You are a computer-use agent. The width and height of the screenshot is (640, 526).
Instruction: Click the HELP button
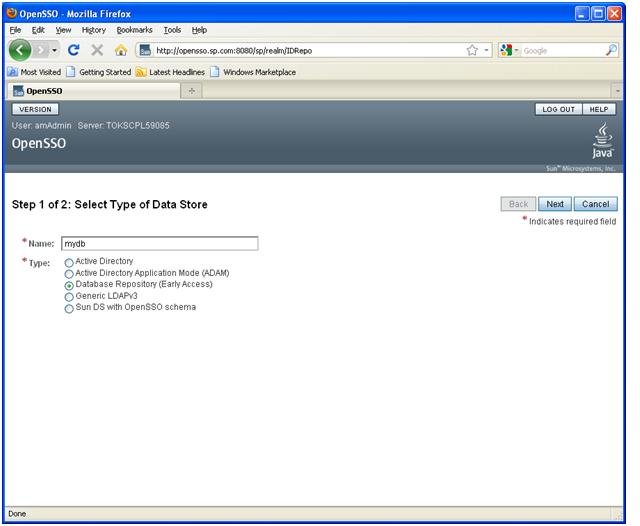(599, 109)
